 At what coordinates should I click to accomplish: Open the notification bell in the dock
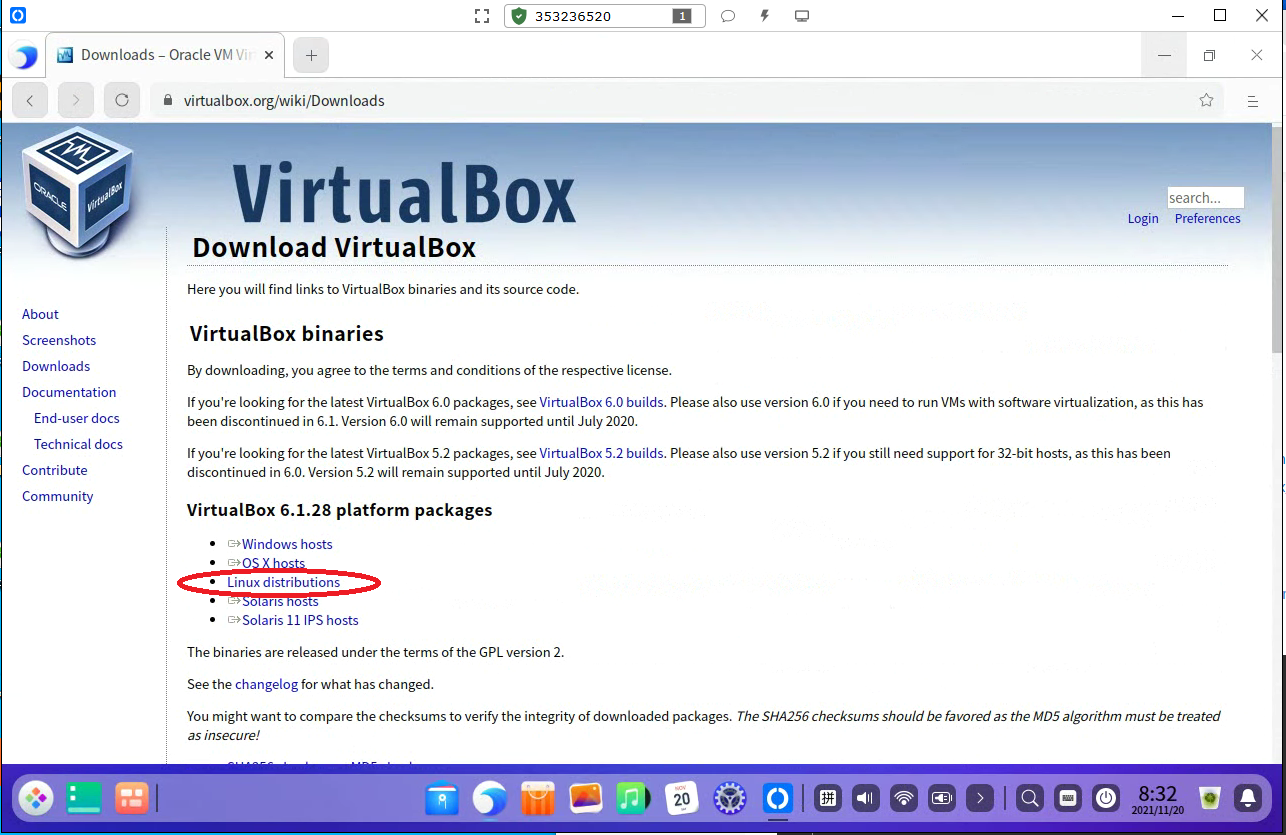coord(1248,798)
